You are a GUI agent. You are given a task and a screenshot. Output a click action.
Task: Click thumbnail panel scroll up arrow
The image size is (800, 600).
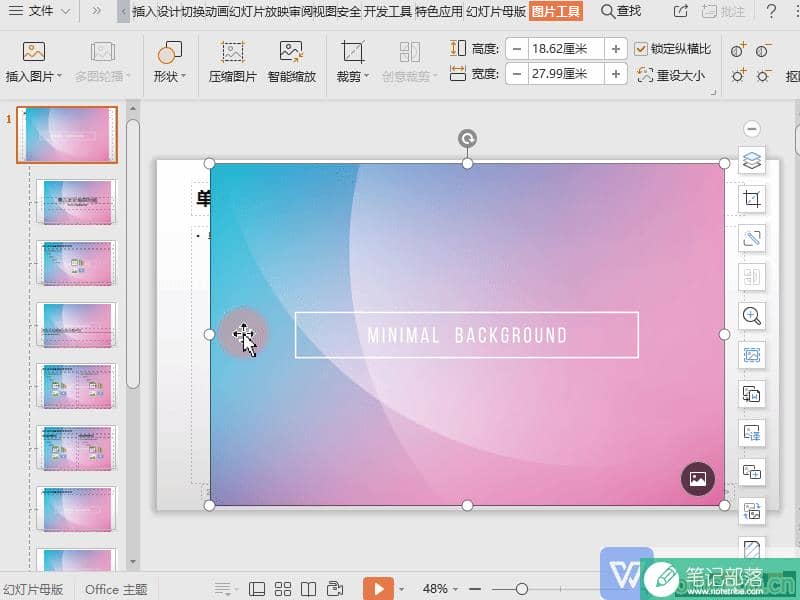(133, 109)
